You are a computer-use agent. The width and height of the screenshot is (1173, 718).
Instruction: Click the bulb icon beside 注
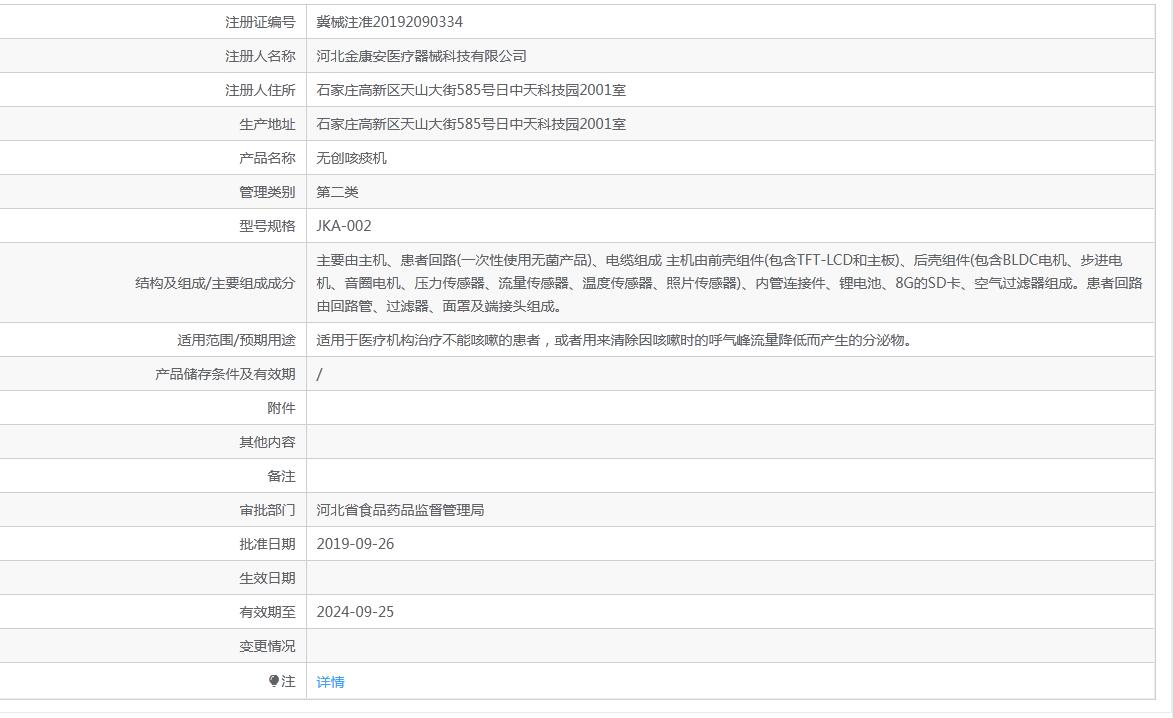pyautogui.click(x=274, y=681)
